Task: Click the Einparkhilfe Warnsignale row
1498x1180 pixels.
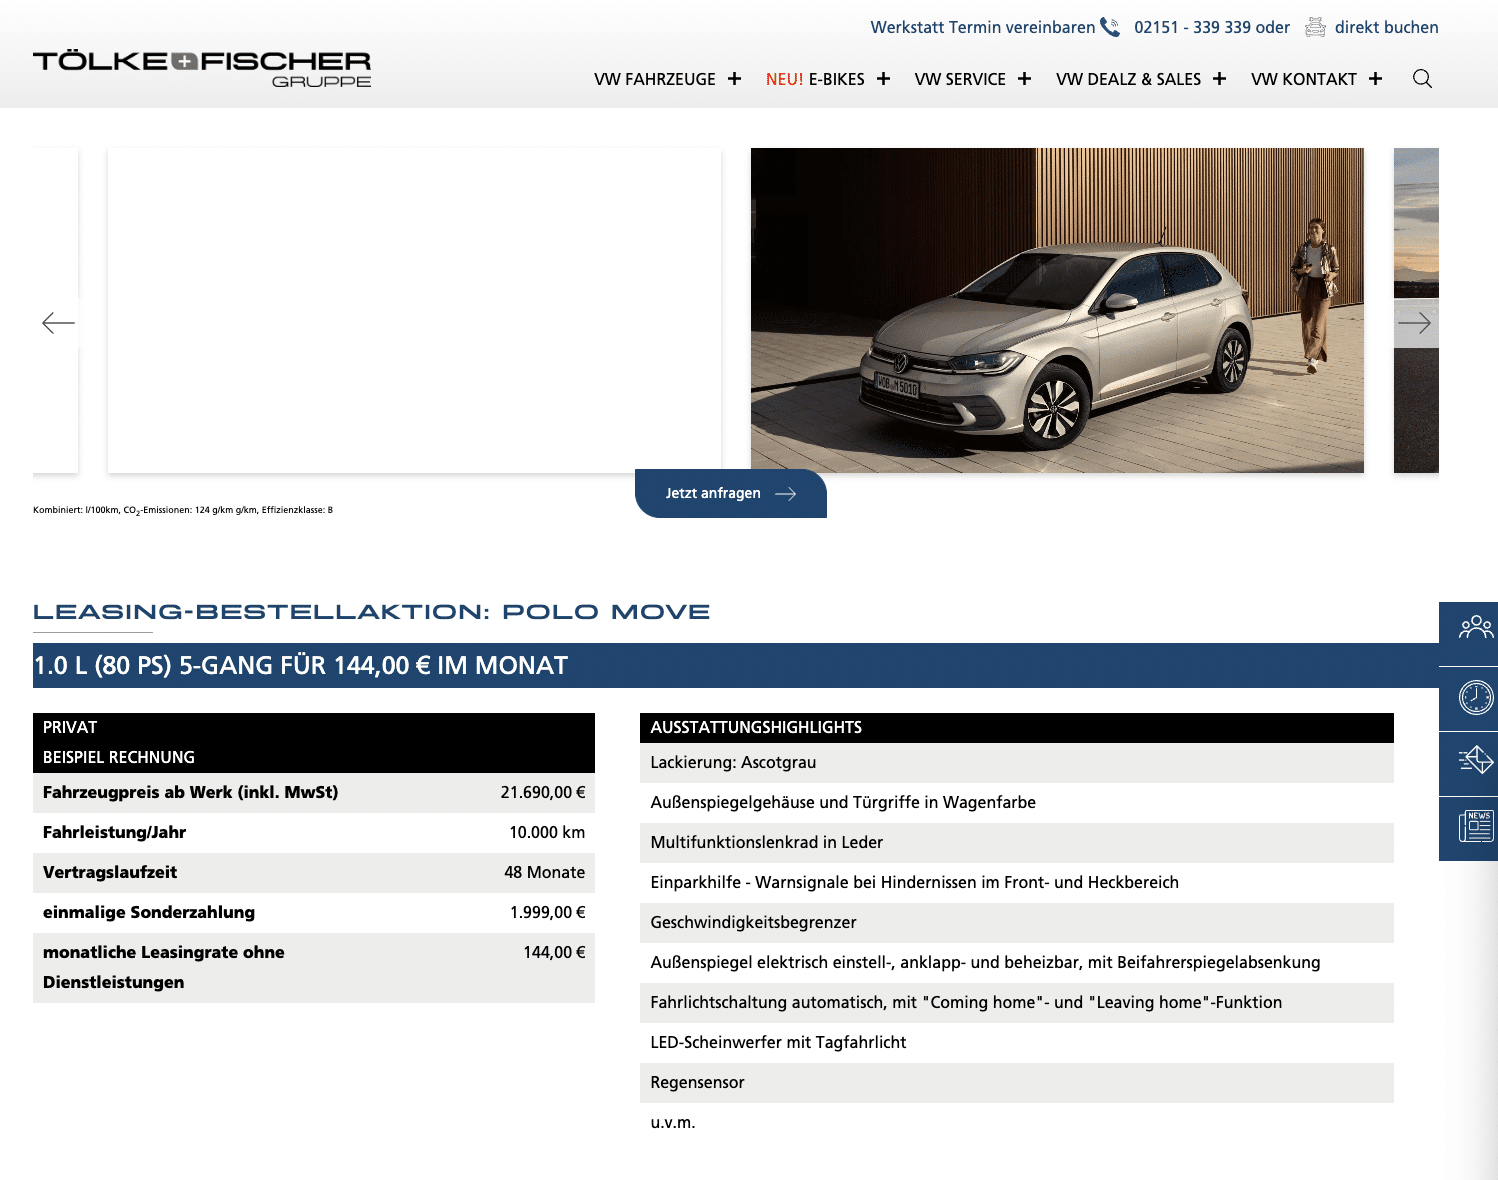Action: point(1016,882)
